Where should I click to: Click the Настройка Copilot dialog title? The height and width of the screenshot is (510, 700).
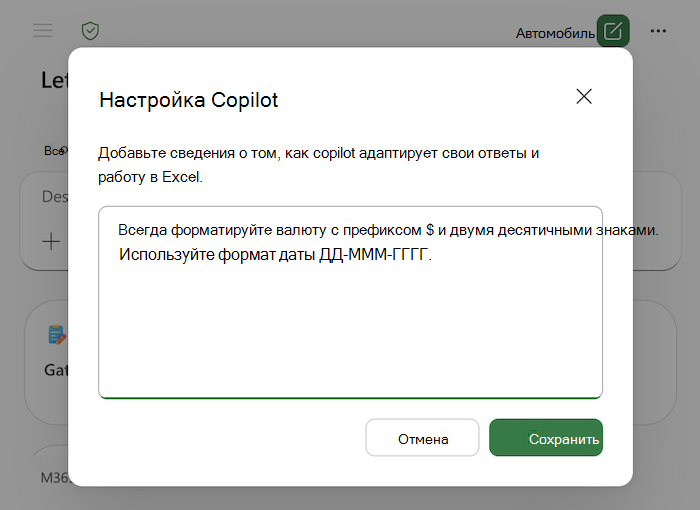[188, 100]
